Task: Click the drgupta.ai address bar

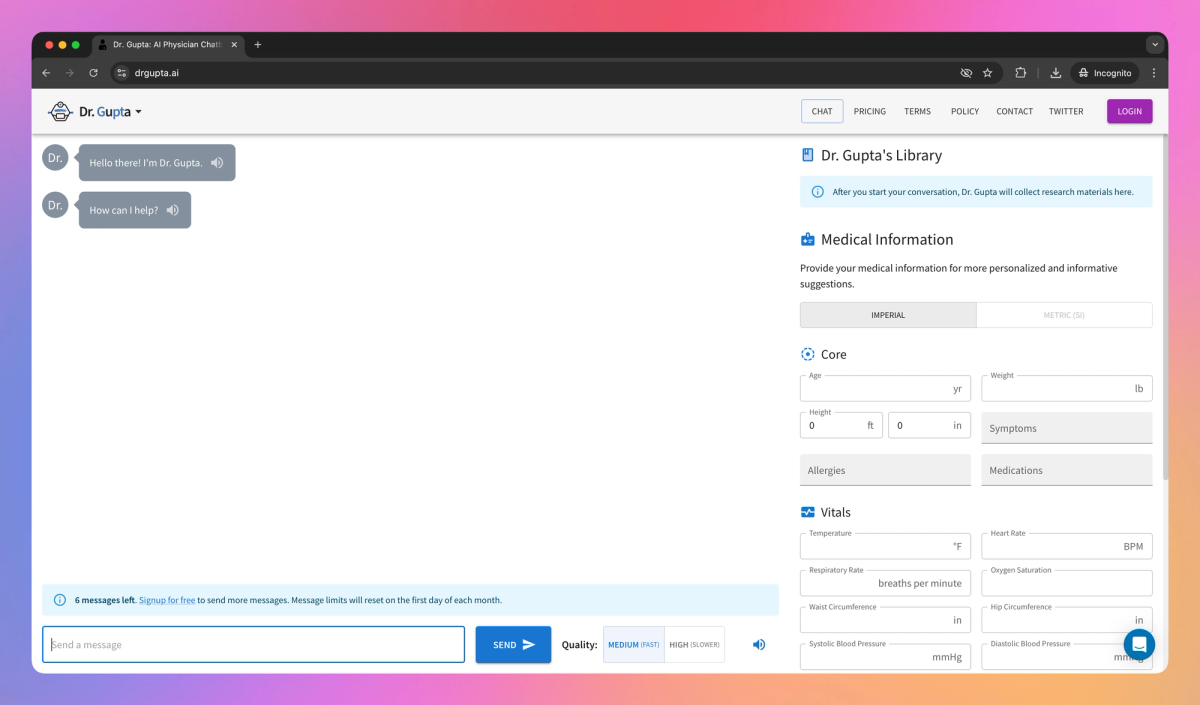Action: pyautogui.click(x=540, y=73)
